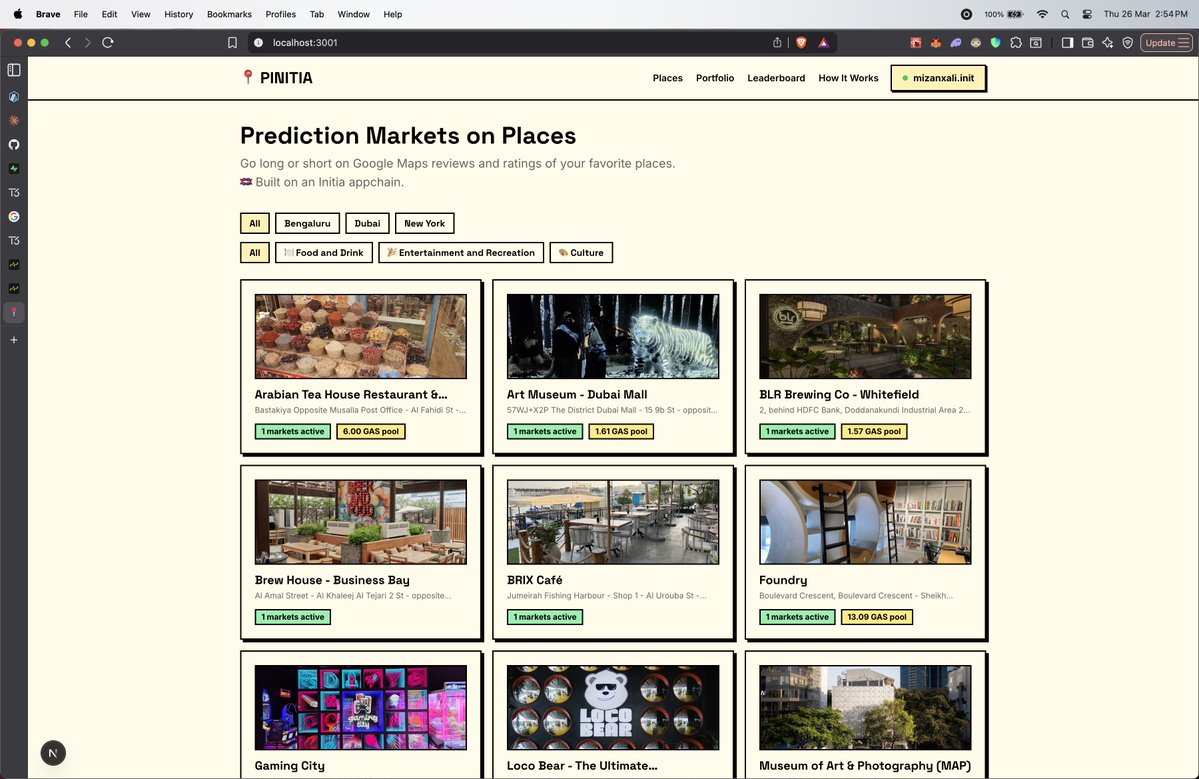Screen dimensions: 1199x779
Task: Open the Bookmarks menu
Action: (229, 14)
